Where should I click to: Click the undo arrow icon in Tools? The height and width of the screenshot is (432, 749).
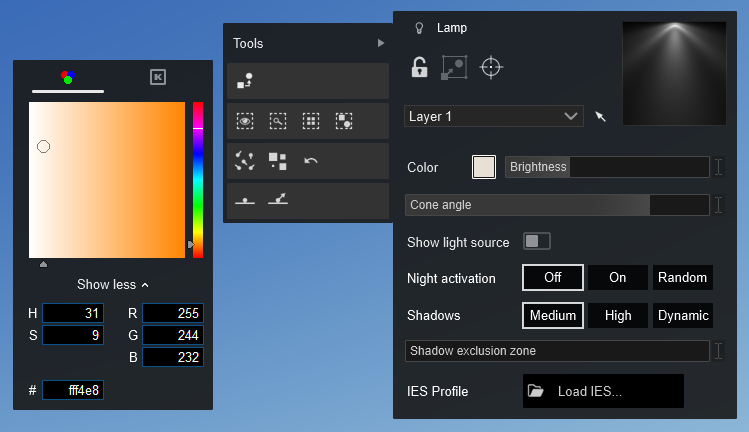[x=311, y=160]
